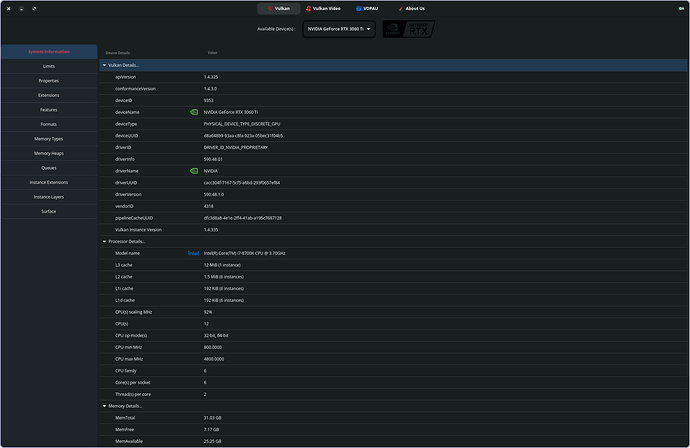Screen dimensions: 690x448
Task: Switch to the Vulkan Video tab
Action: pyautogui.click(x=323, y=8)
